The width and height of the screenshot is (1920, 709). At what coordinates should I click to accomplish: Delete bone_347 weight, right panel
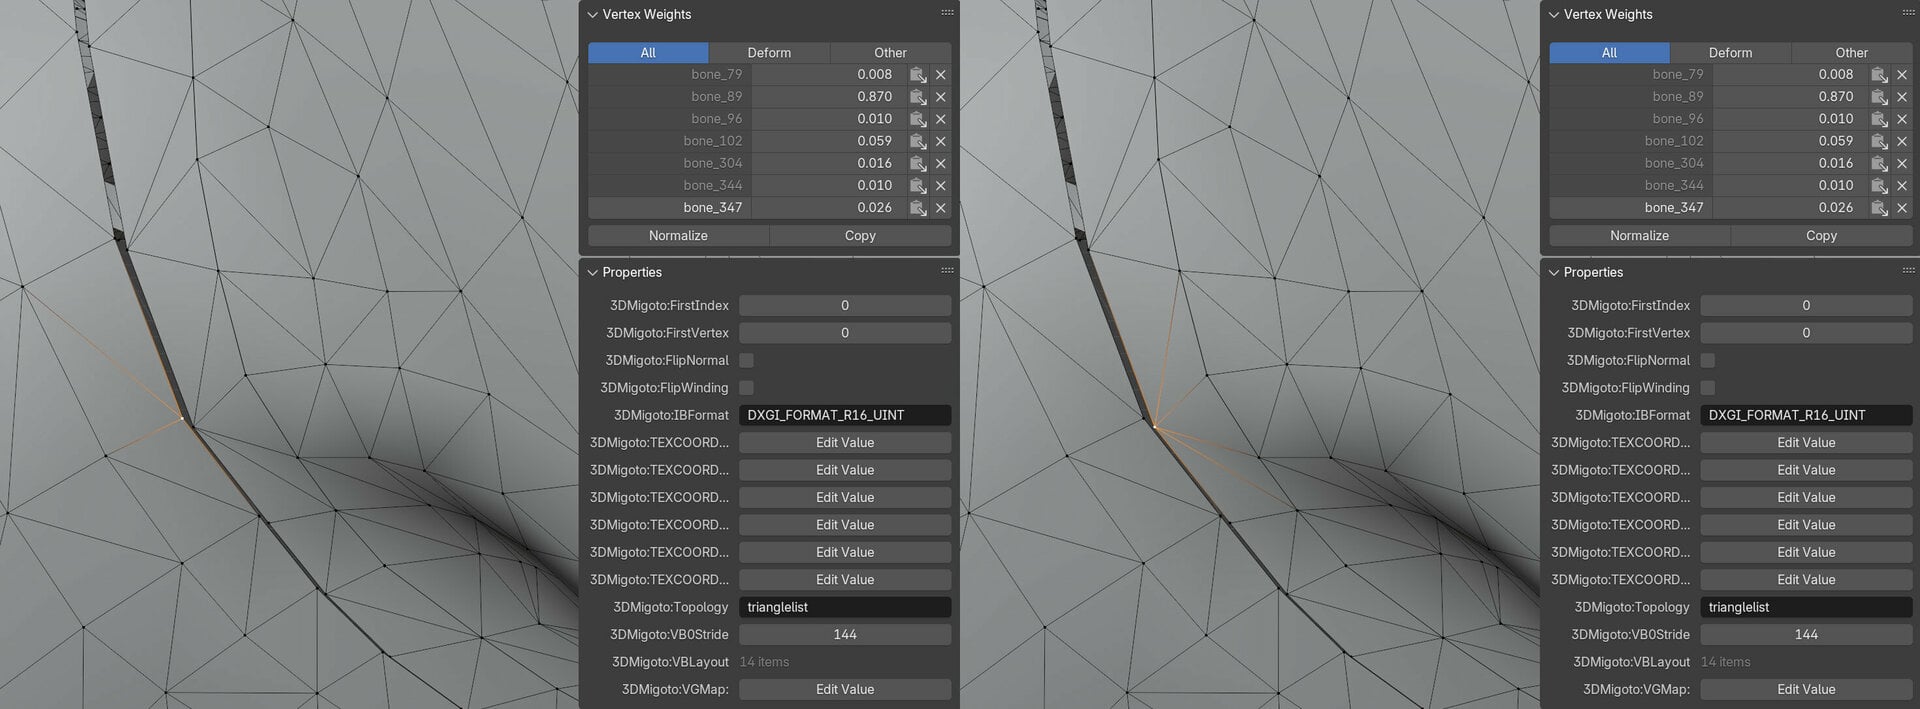1901,208
